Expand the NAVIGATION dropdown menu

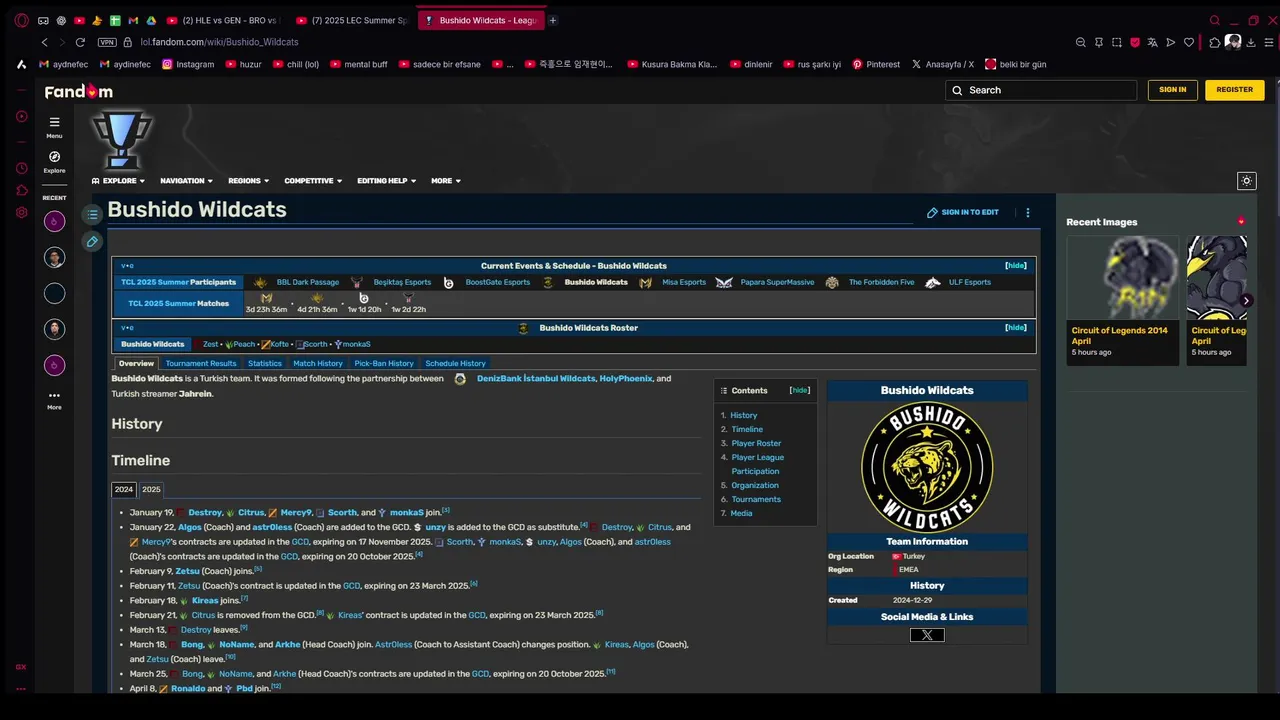pos(186,181)
